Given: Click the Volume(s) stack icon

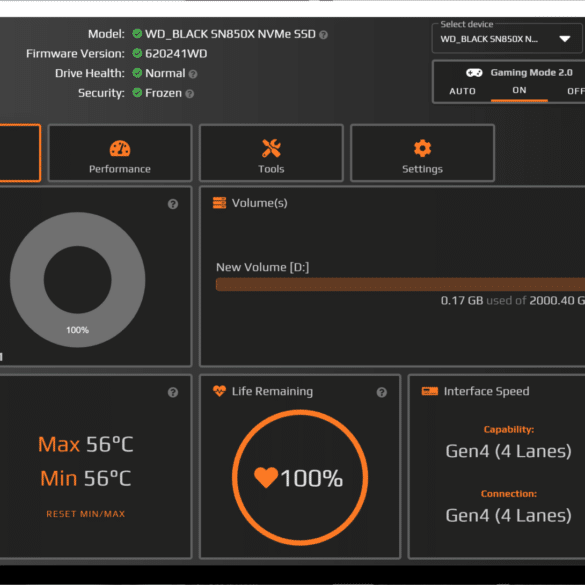Looking at the screenshot, I should 219,203.
